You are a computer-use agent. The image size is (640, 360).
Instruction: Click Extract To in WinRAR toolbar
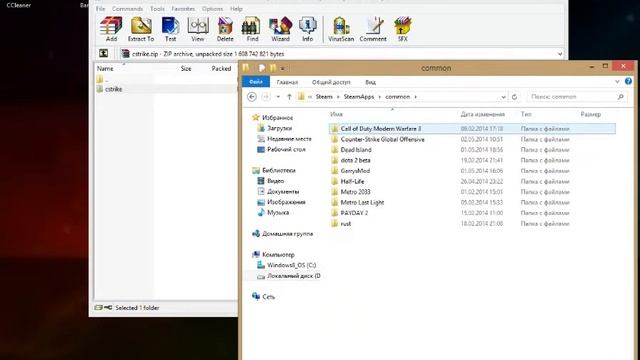click(141, 29)
